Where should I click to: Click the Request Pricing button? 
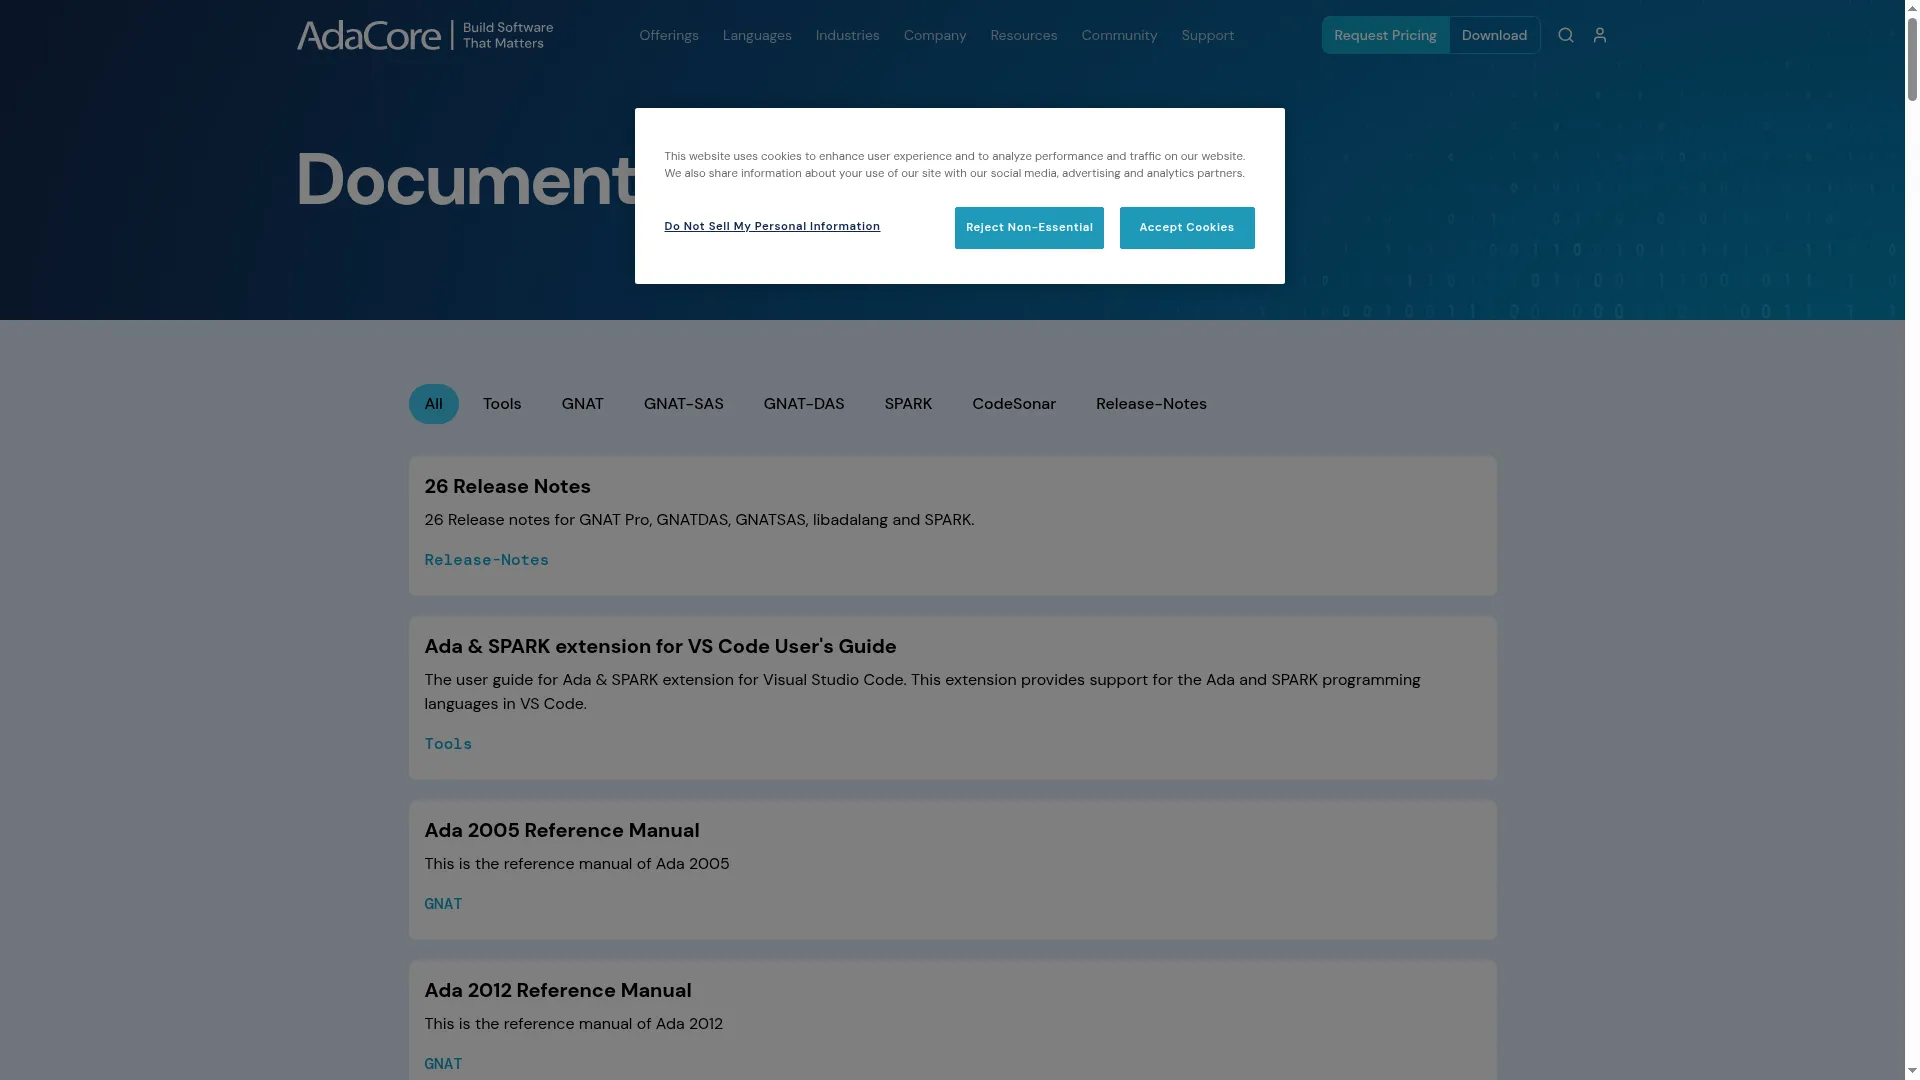pyautogui.click(x=1385, y=35)
